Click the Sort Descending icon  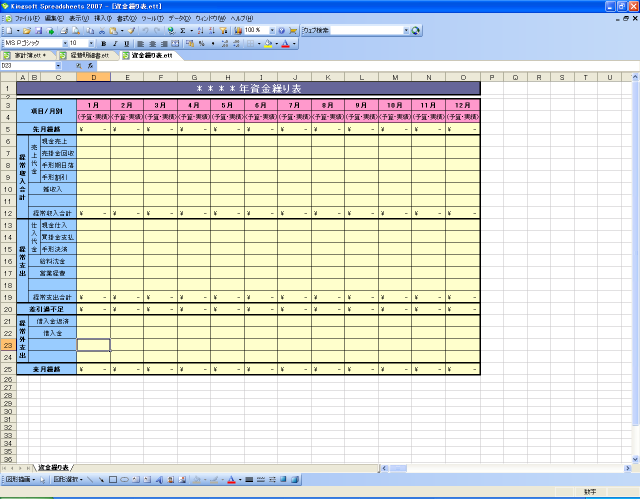tap(211, 31)
